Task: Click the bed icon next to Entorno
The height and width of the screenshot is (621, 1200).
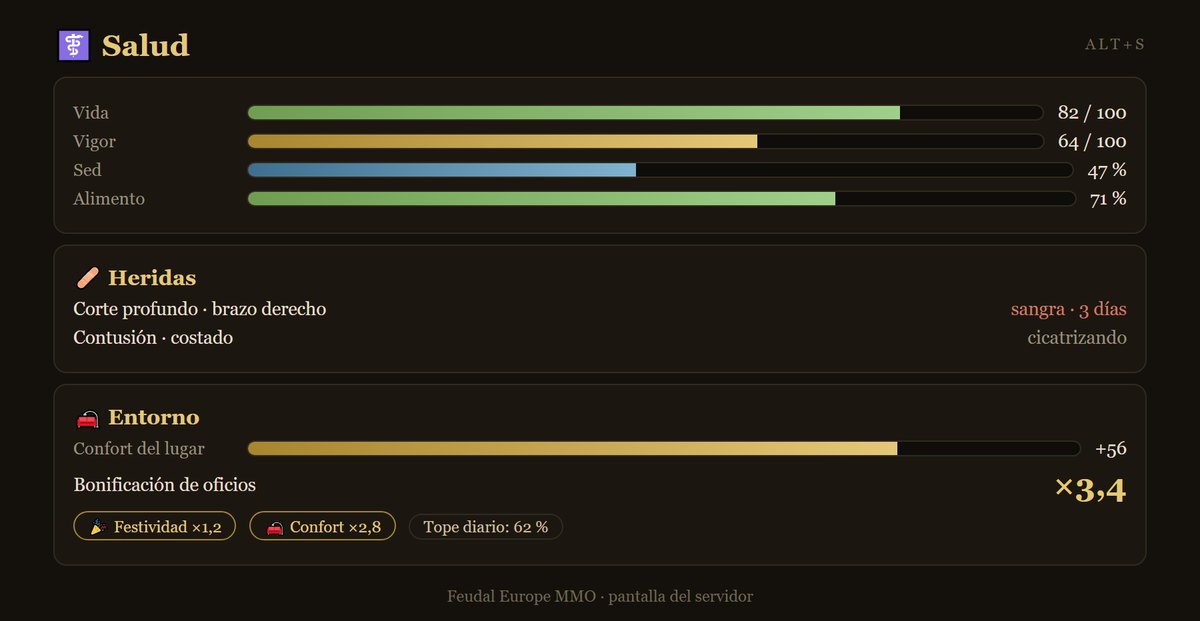Action: 87,418
